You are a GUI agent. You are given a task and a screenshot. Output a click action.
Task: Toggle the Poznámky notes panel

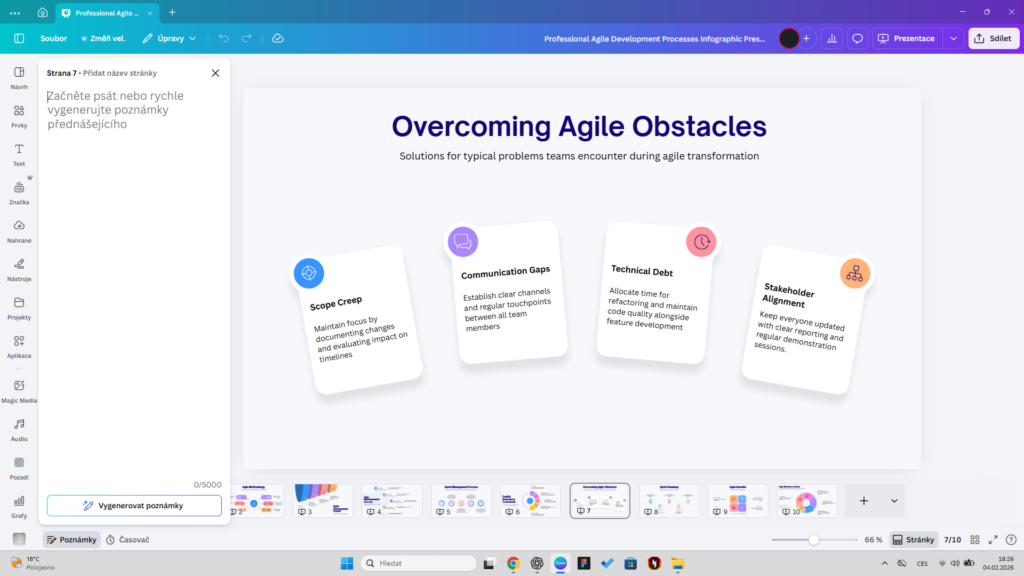click(71, 539)
